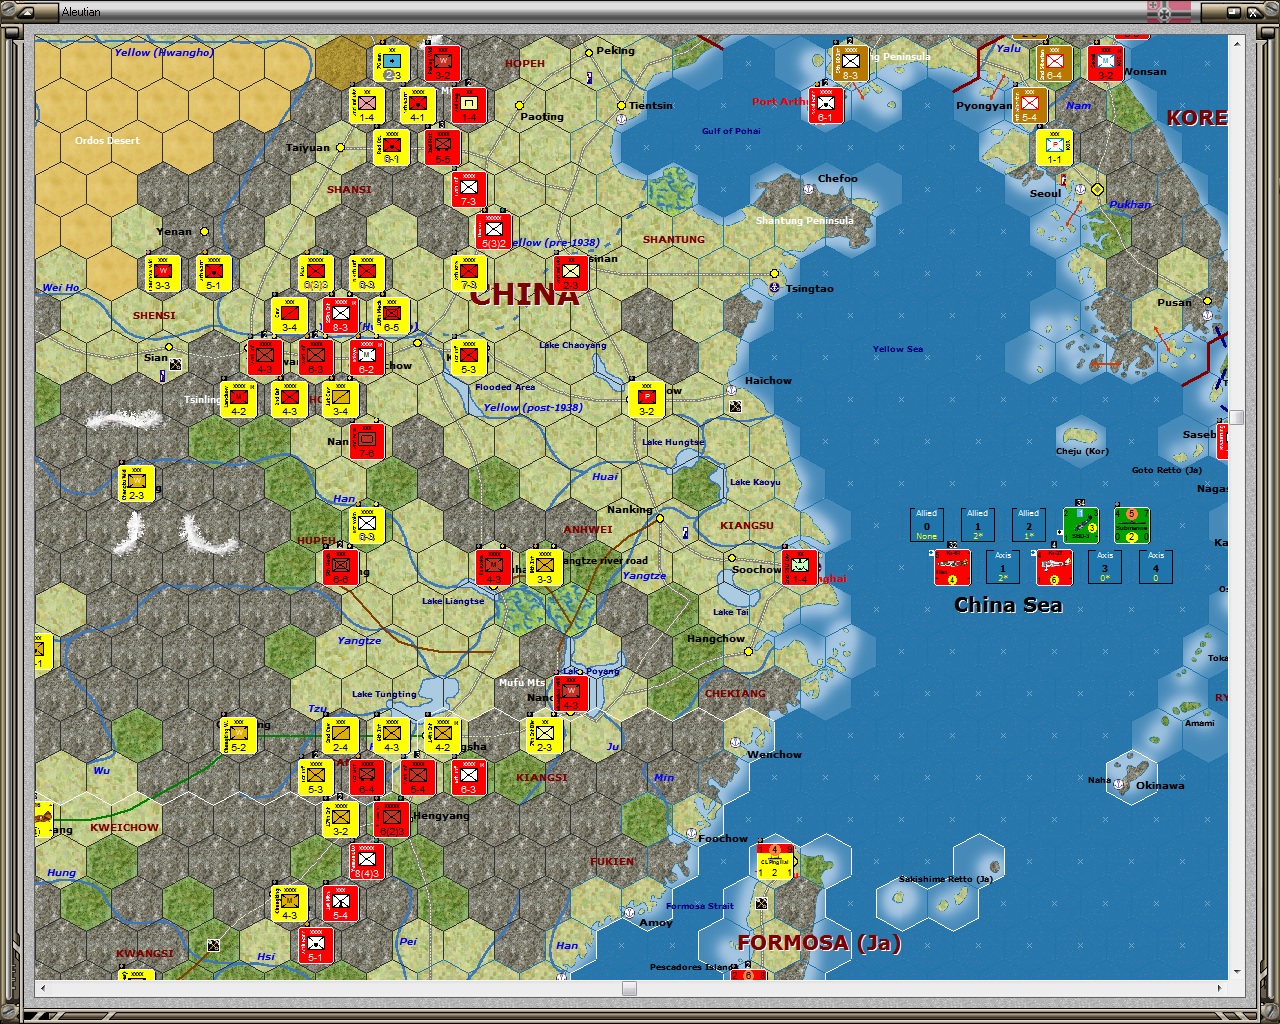Select the red 2-3 unit near Tsinan
Screen dimensions: 1280x1024
pyautogui.click(x=570, y=273)
